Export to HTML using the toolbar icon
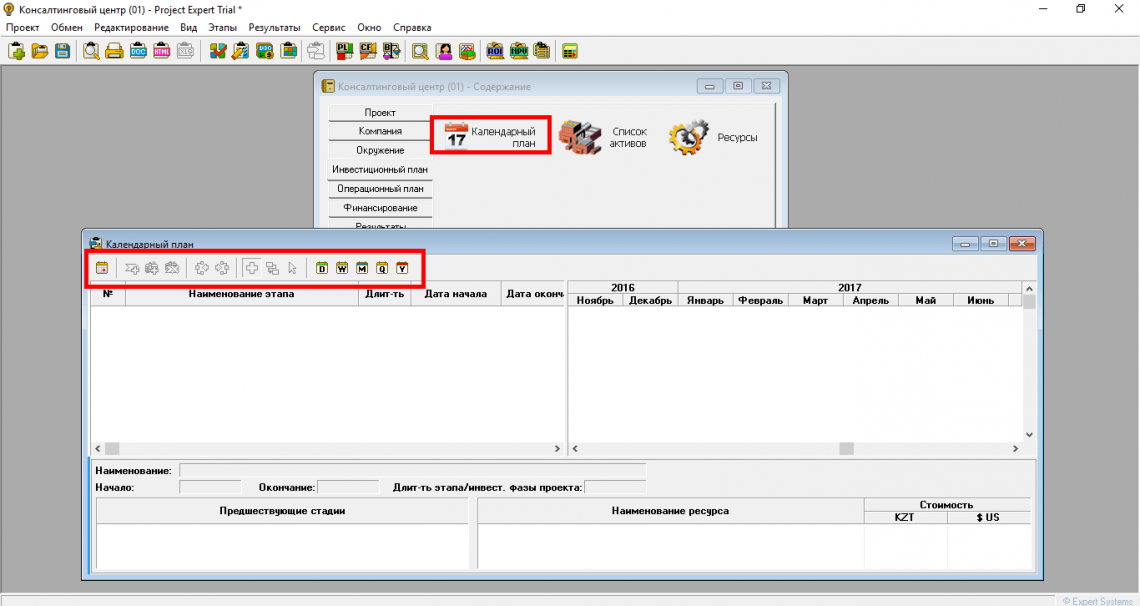The image size is (1140, 606). click(161, 51)
